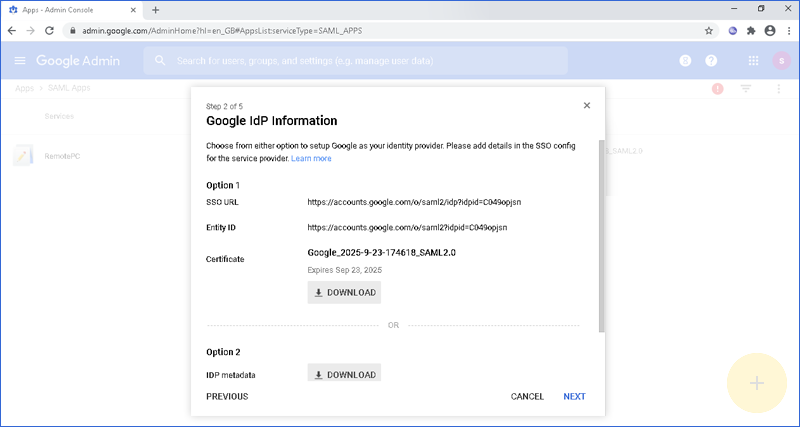This screenshot has width=800, height=427.
Task: Open a new browser tab
Action: point(155,9)
